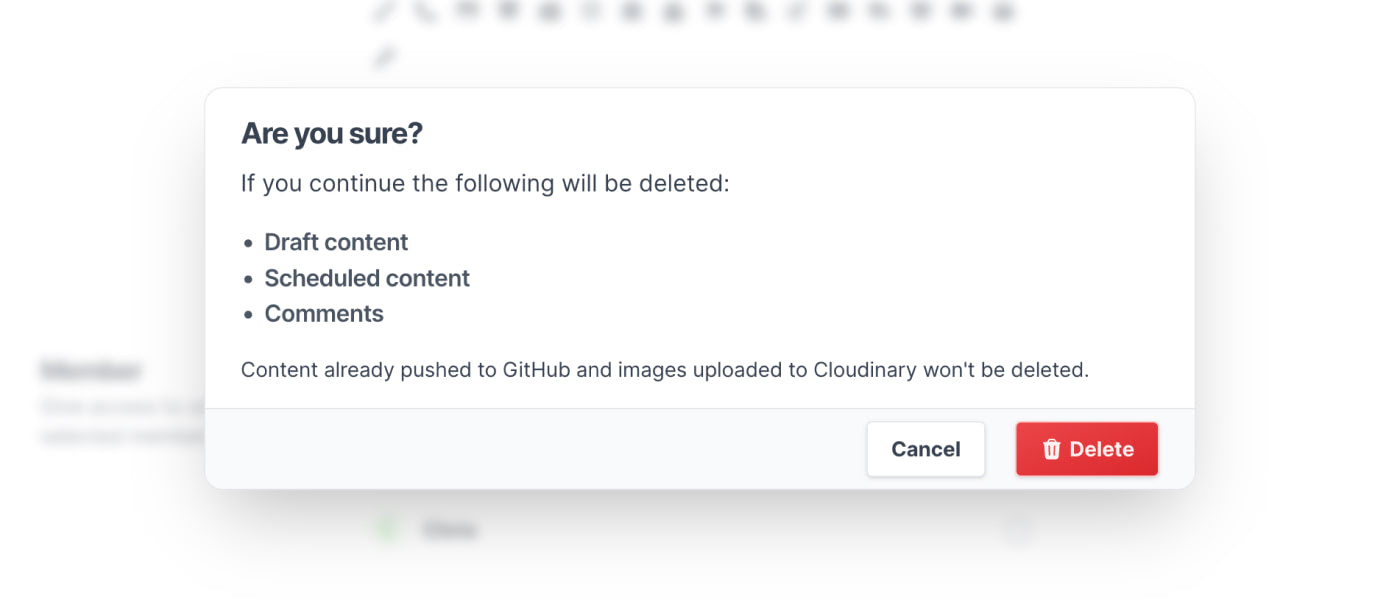Click the blurred round icon below Delete button
Screen dimensions: 1400x600
1016,528
